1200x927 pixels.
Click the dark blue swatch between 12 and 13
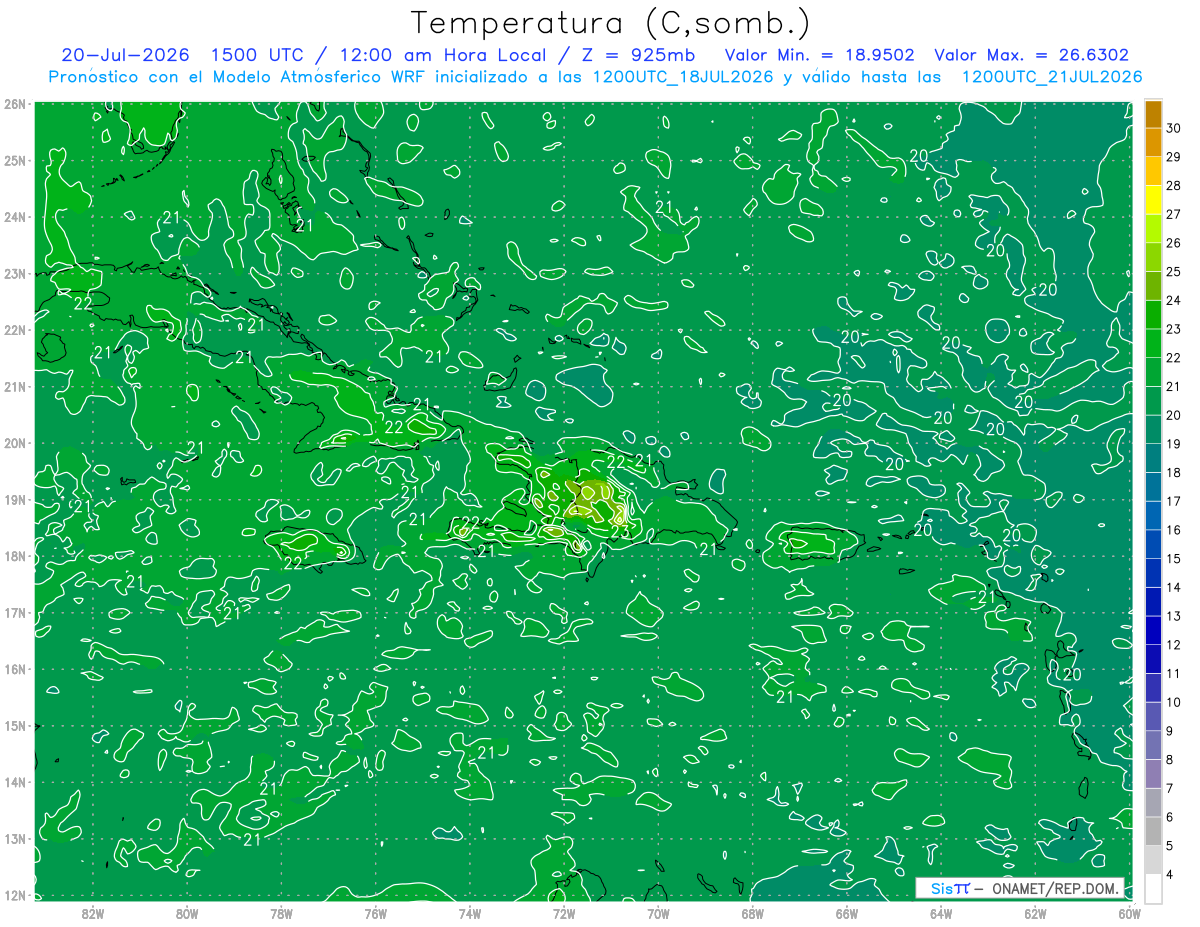click(x=1153, y=629)
